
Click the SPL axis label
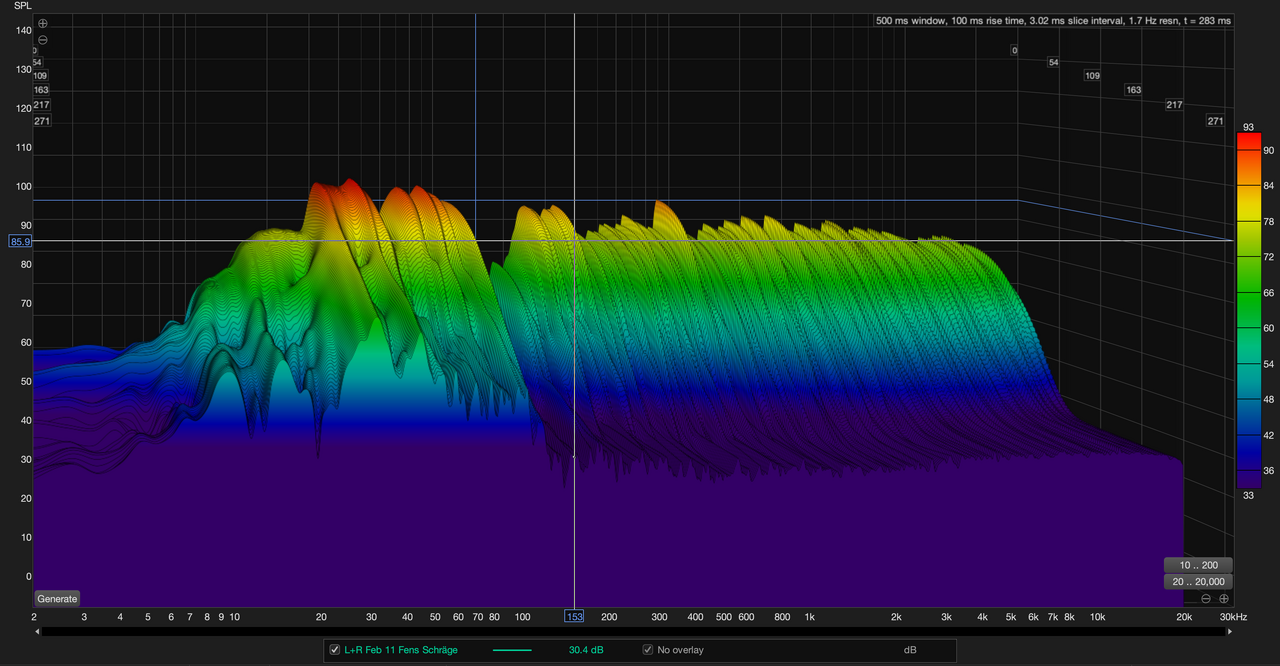coord(23,6)
